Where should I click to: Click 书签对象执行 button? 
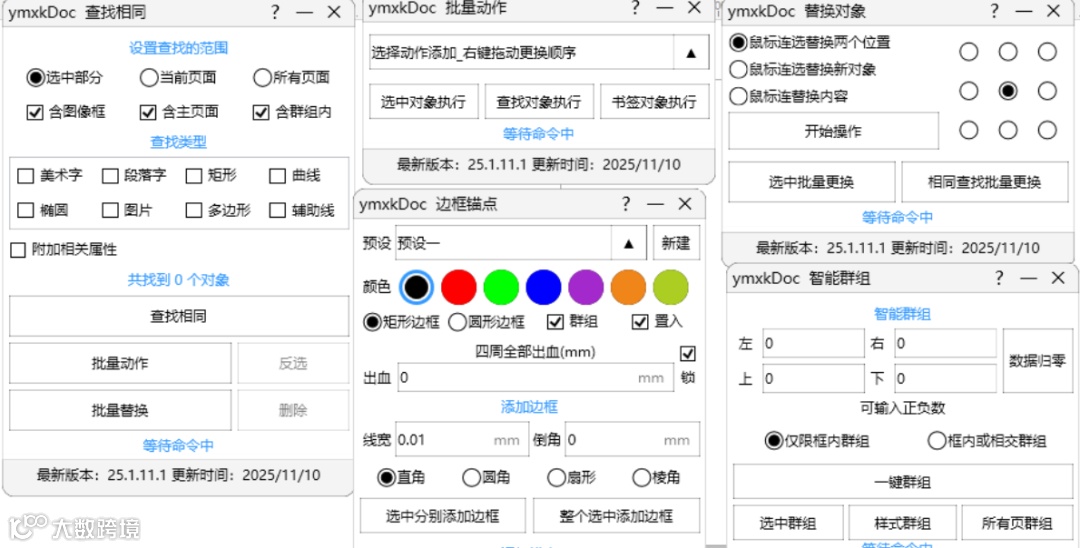pos(654,103)
